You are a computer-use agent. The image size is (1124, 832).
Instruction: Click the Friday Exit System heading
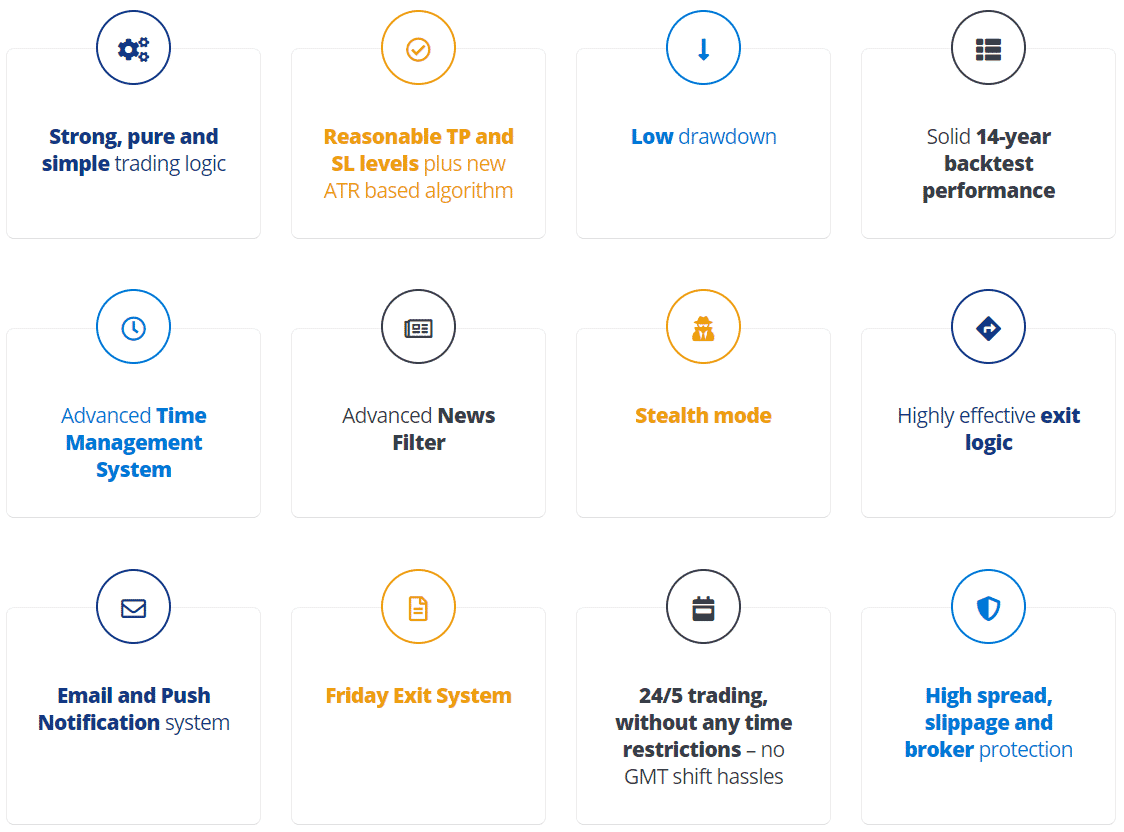[x=418, y=695]
